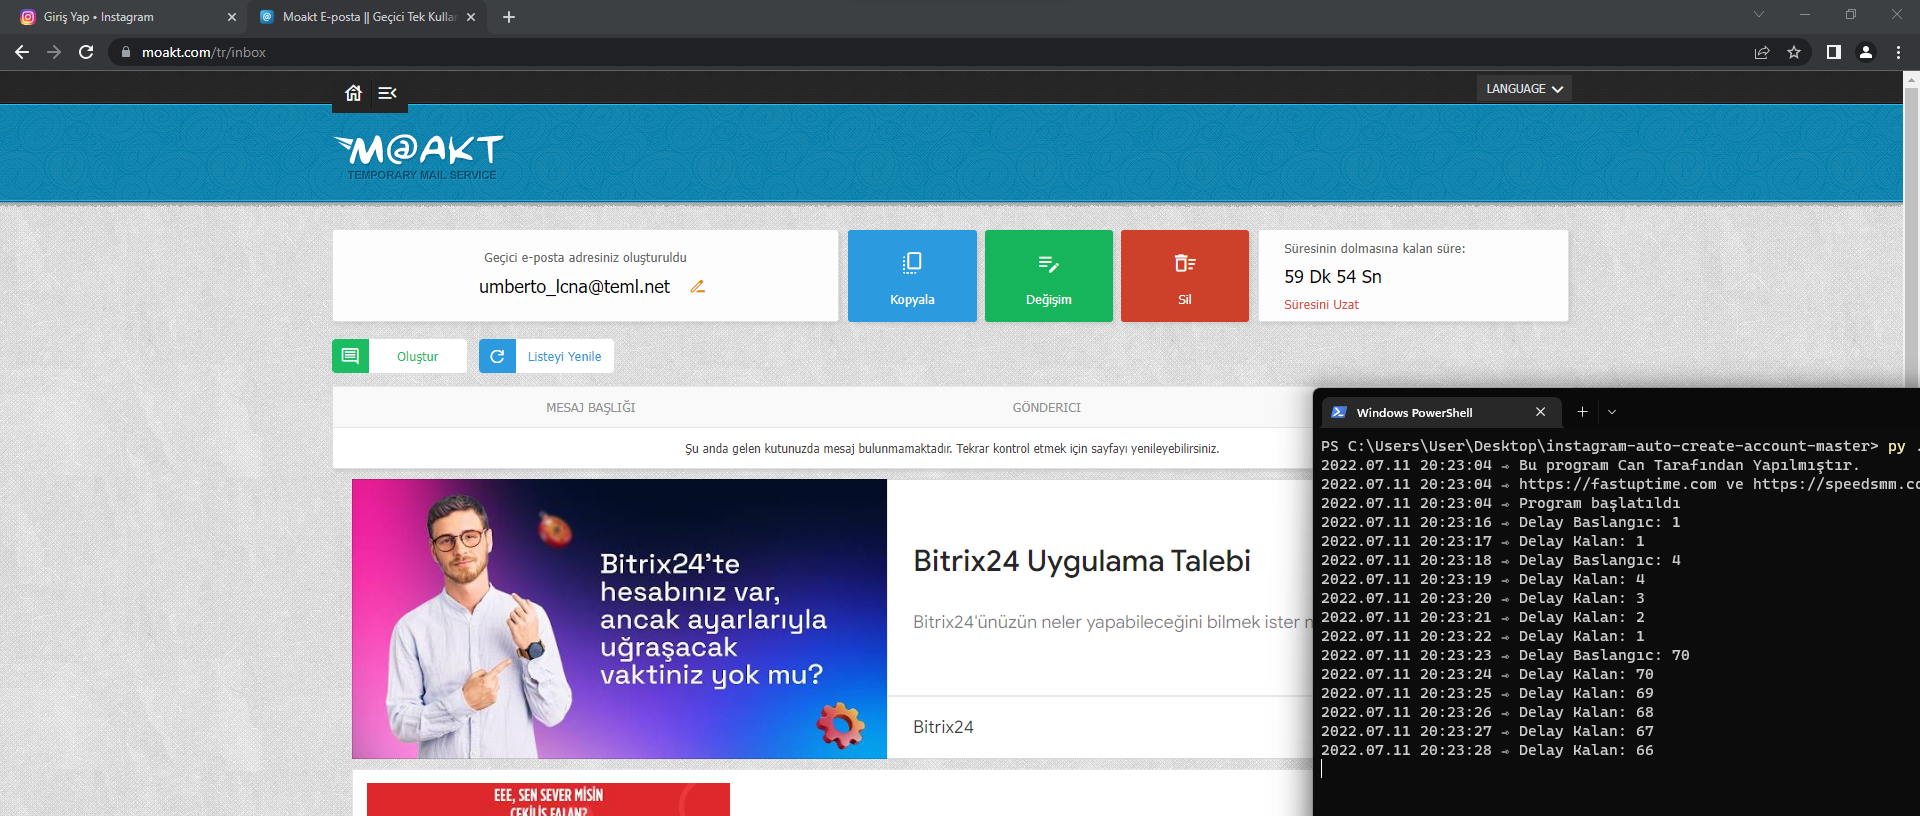Click the edit pencil beside the email address
1920x816 pixels.
(698, 286)
